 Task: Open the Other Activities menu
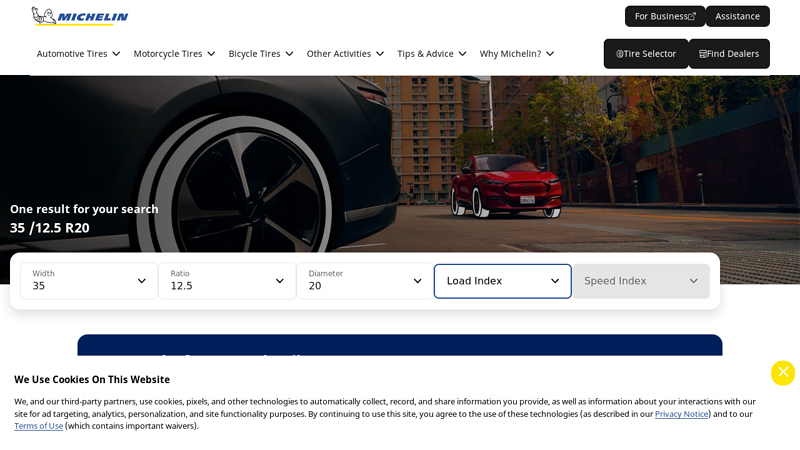(x=345, y=54)
